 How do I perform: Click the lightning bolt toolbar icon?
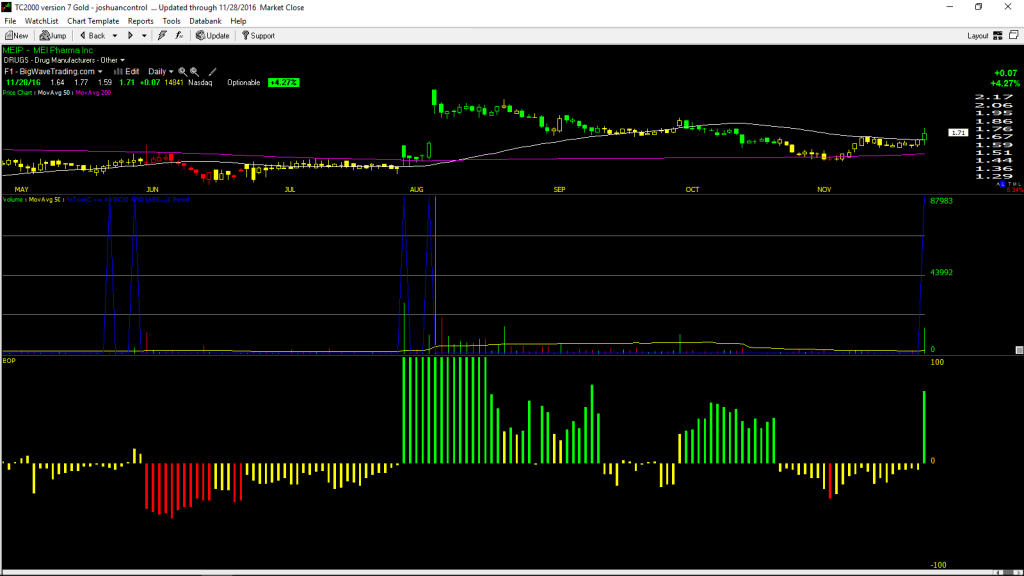tap(162, 36)
